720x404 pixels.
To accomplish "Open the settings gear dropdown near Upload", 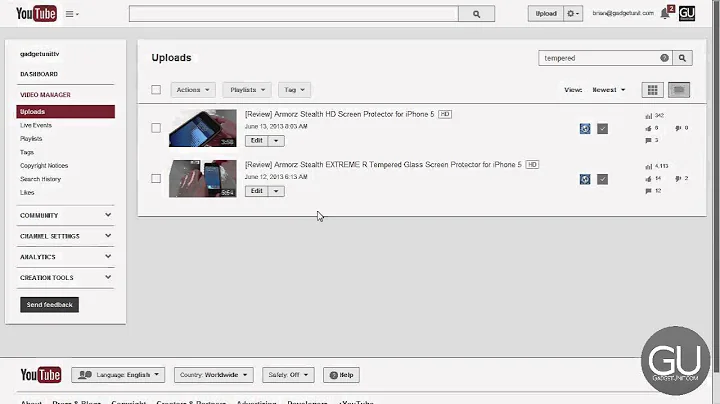I will 573,14.
